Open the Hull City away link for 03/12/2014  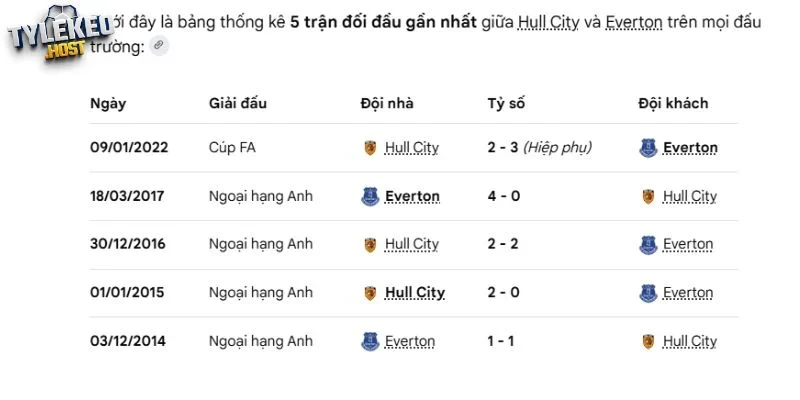click(x=690, y=341)
